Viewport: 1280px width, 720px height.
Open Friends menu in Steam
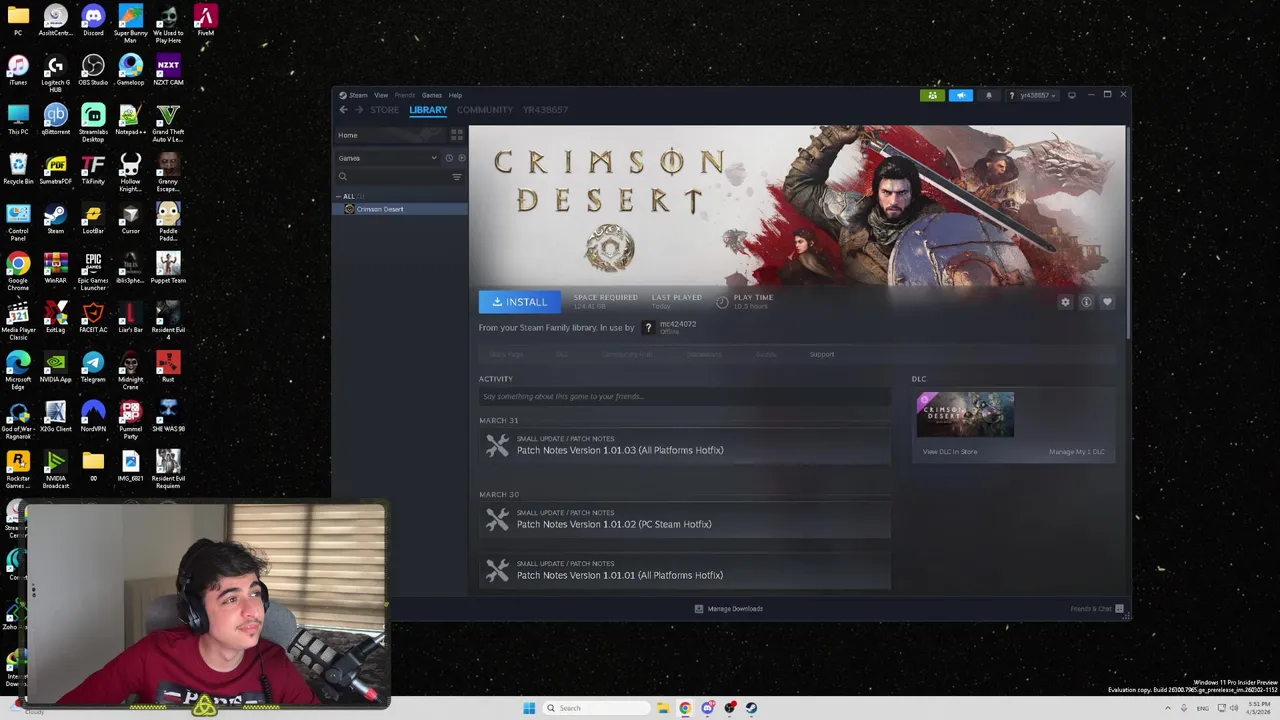coord(405,95)
